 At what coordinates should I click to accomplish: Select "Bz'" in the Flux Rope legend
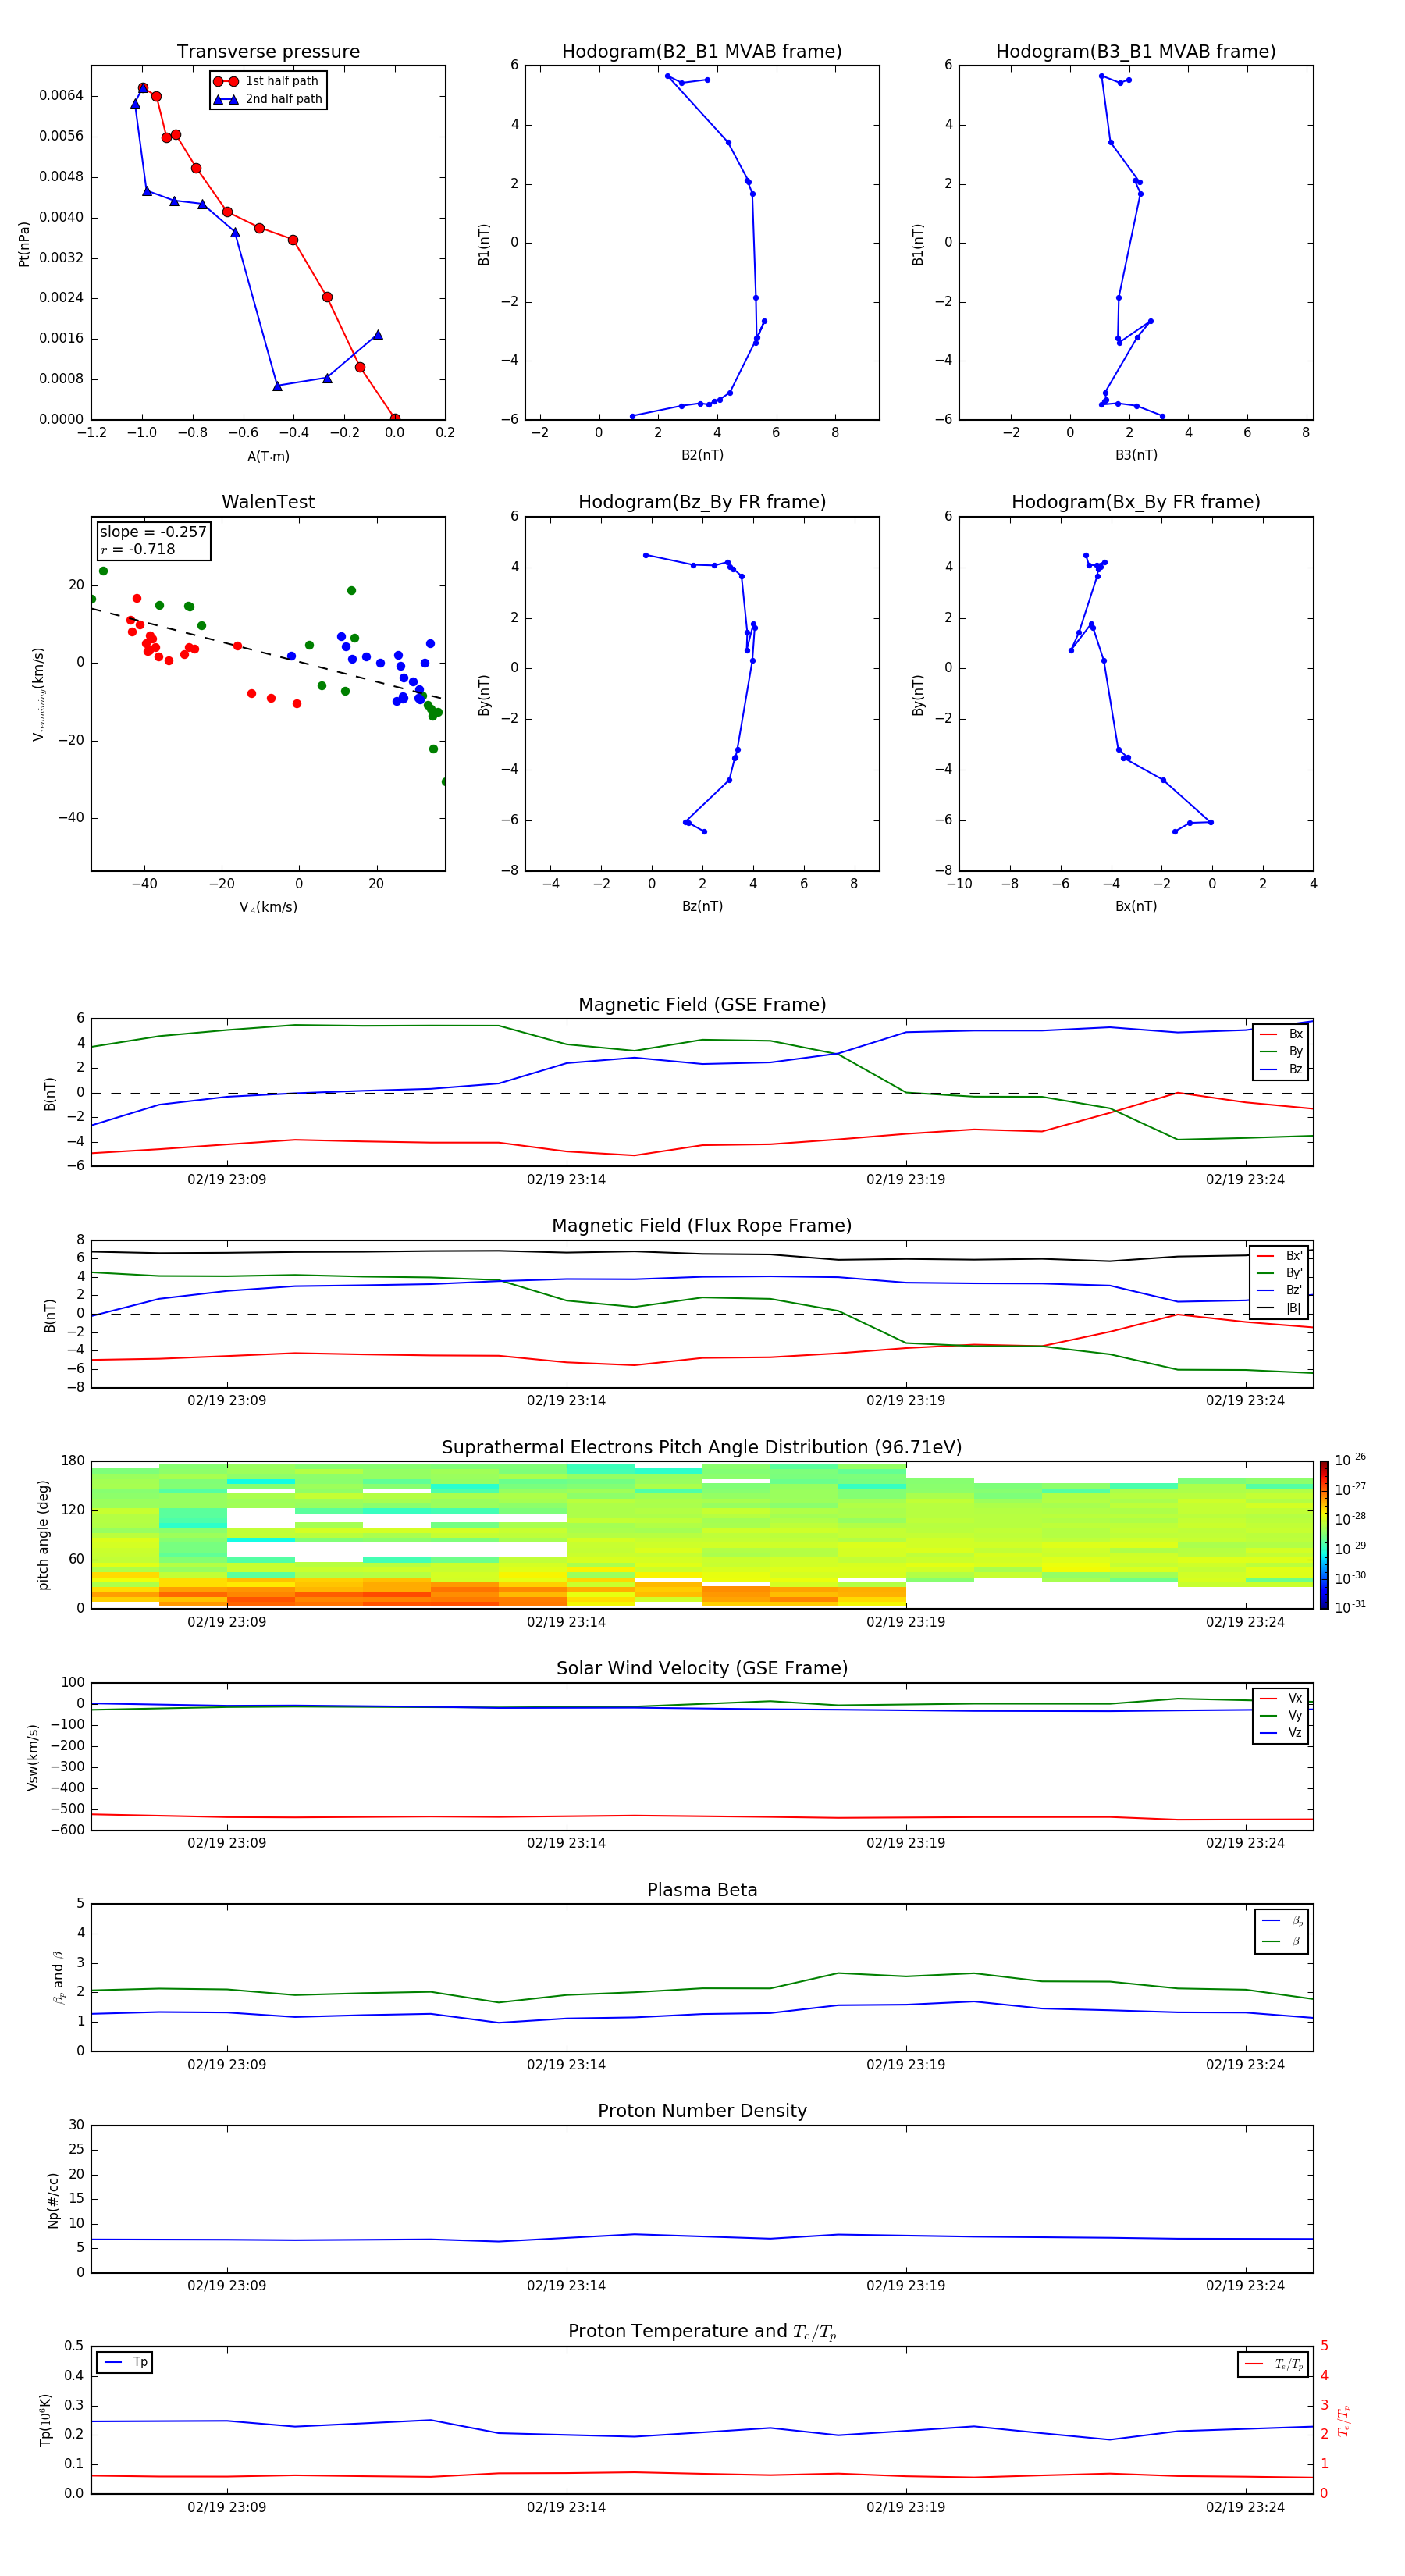pos(1280,1290)
